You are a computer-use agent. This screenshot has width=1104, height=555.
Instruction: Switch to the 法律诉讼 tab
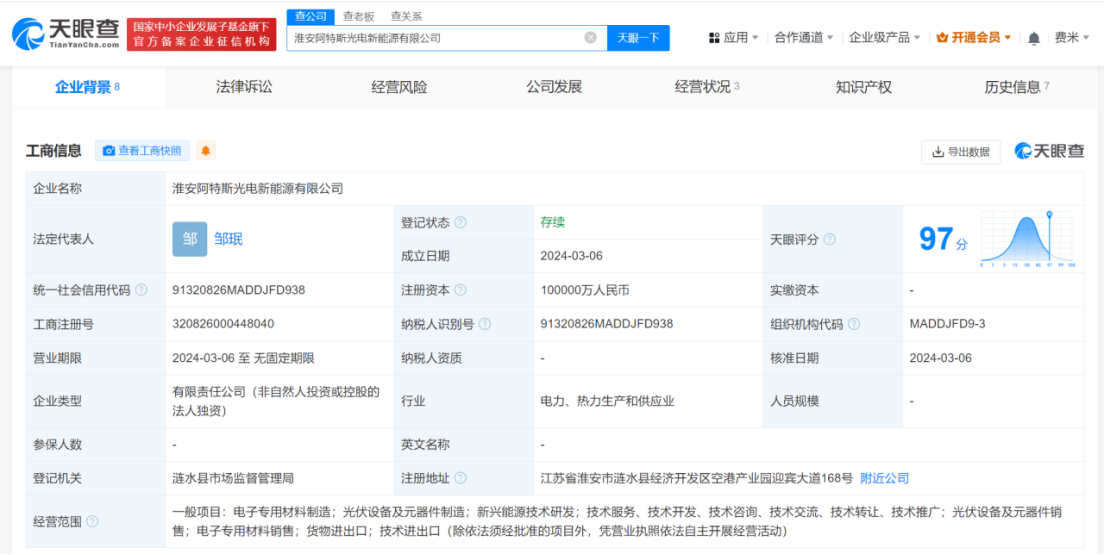[244, 87]
